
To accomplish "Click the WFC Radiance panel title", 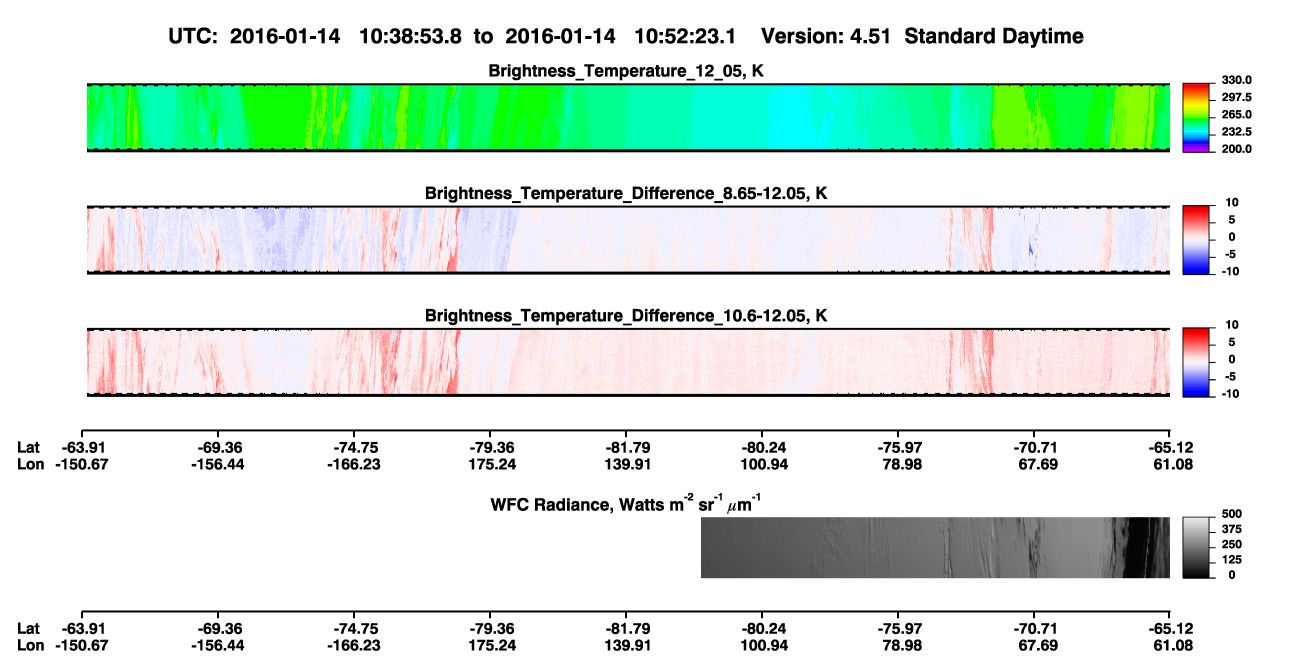I will coord(628,503).
